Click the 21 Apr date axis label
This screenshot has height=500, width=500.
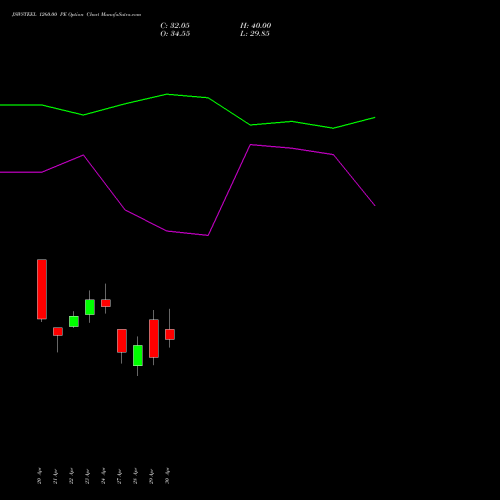55,476
